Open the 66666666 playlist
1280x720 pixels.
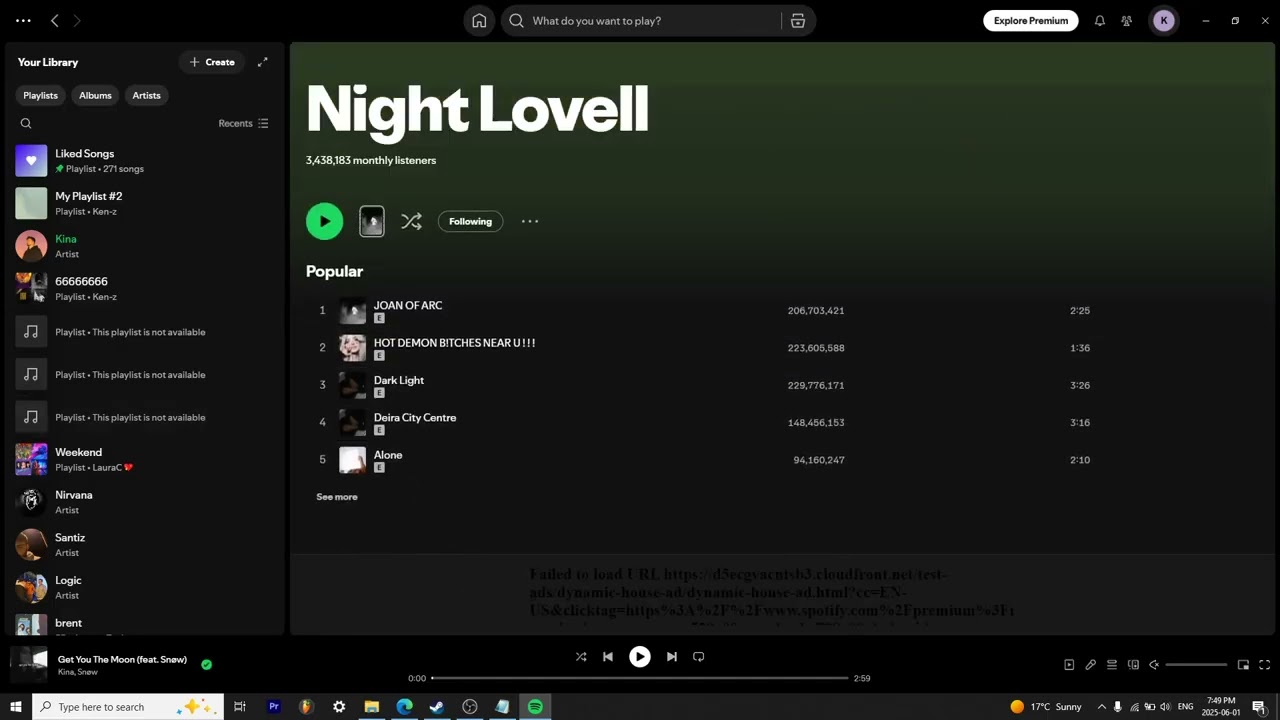[x=145, y=289]
